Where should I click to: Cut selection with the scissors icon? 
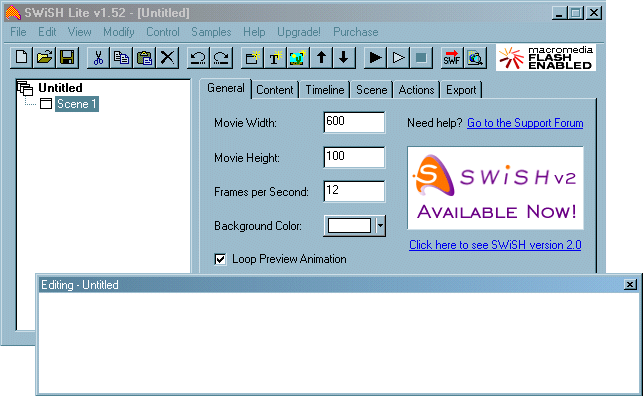tap(98, 57)
